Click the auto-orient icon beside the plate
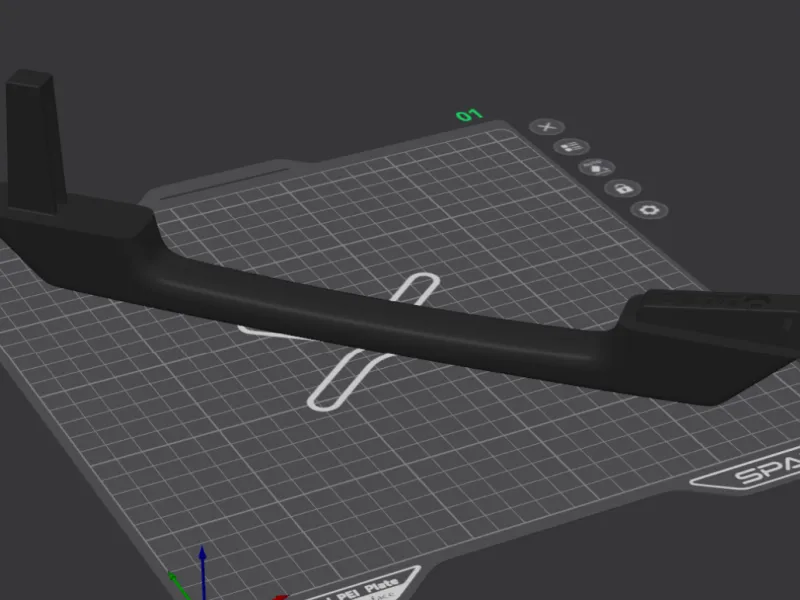 (x=596, y=167)
